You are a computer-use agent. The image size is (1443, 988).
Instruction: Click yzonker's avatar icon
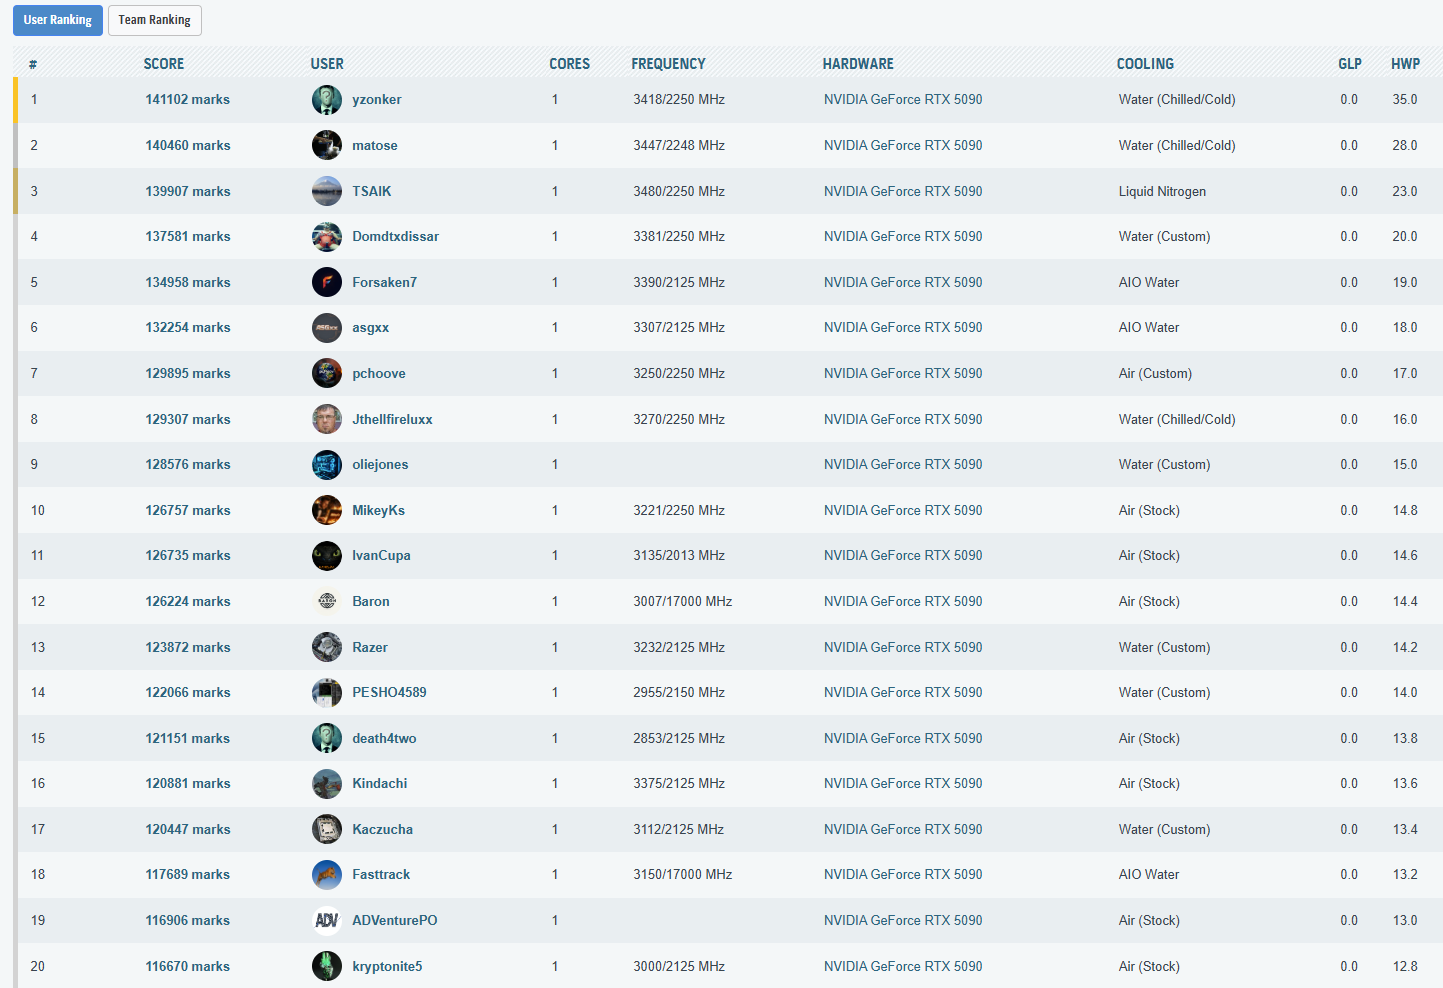coord(326,100)
